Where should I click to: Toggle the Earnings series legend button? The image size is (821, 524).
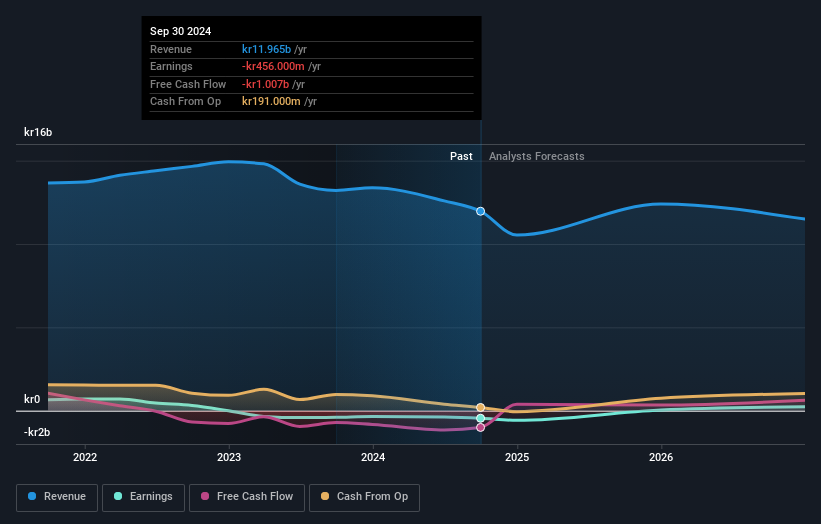143,497
